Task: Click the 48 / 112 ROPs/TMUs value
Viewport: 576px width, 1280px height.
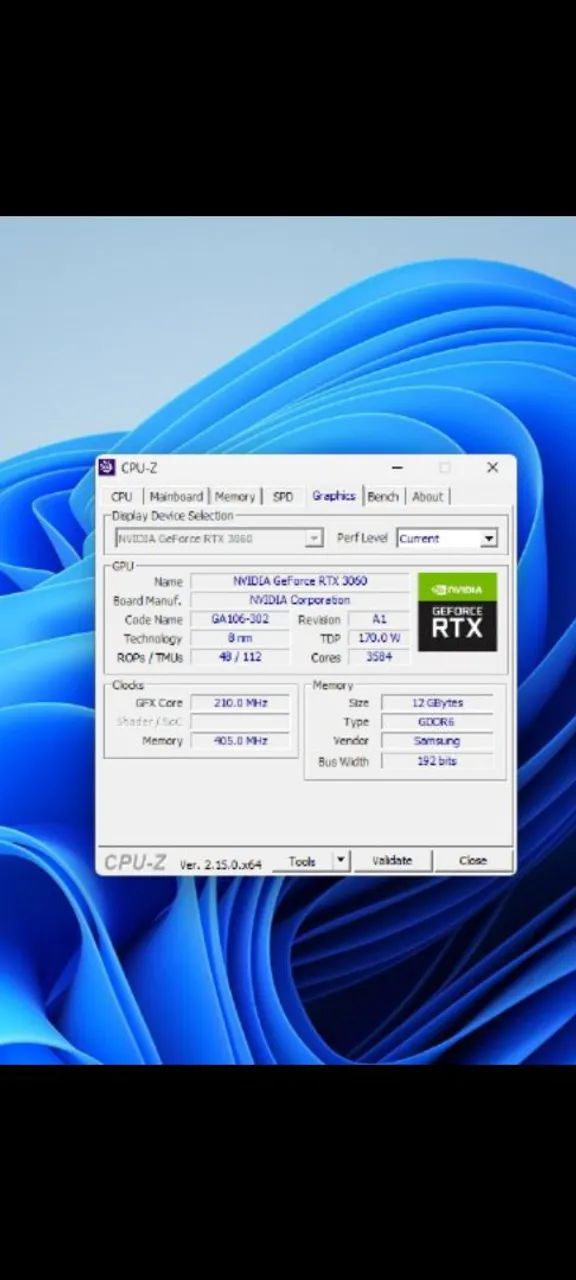Action: coord(240,657)
